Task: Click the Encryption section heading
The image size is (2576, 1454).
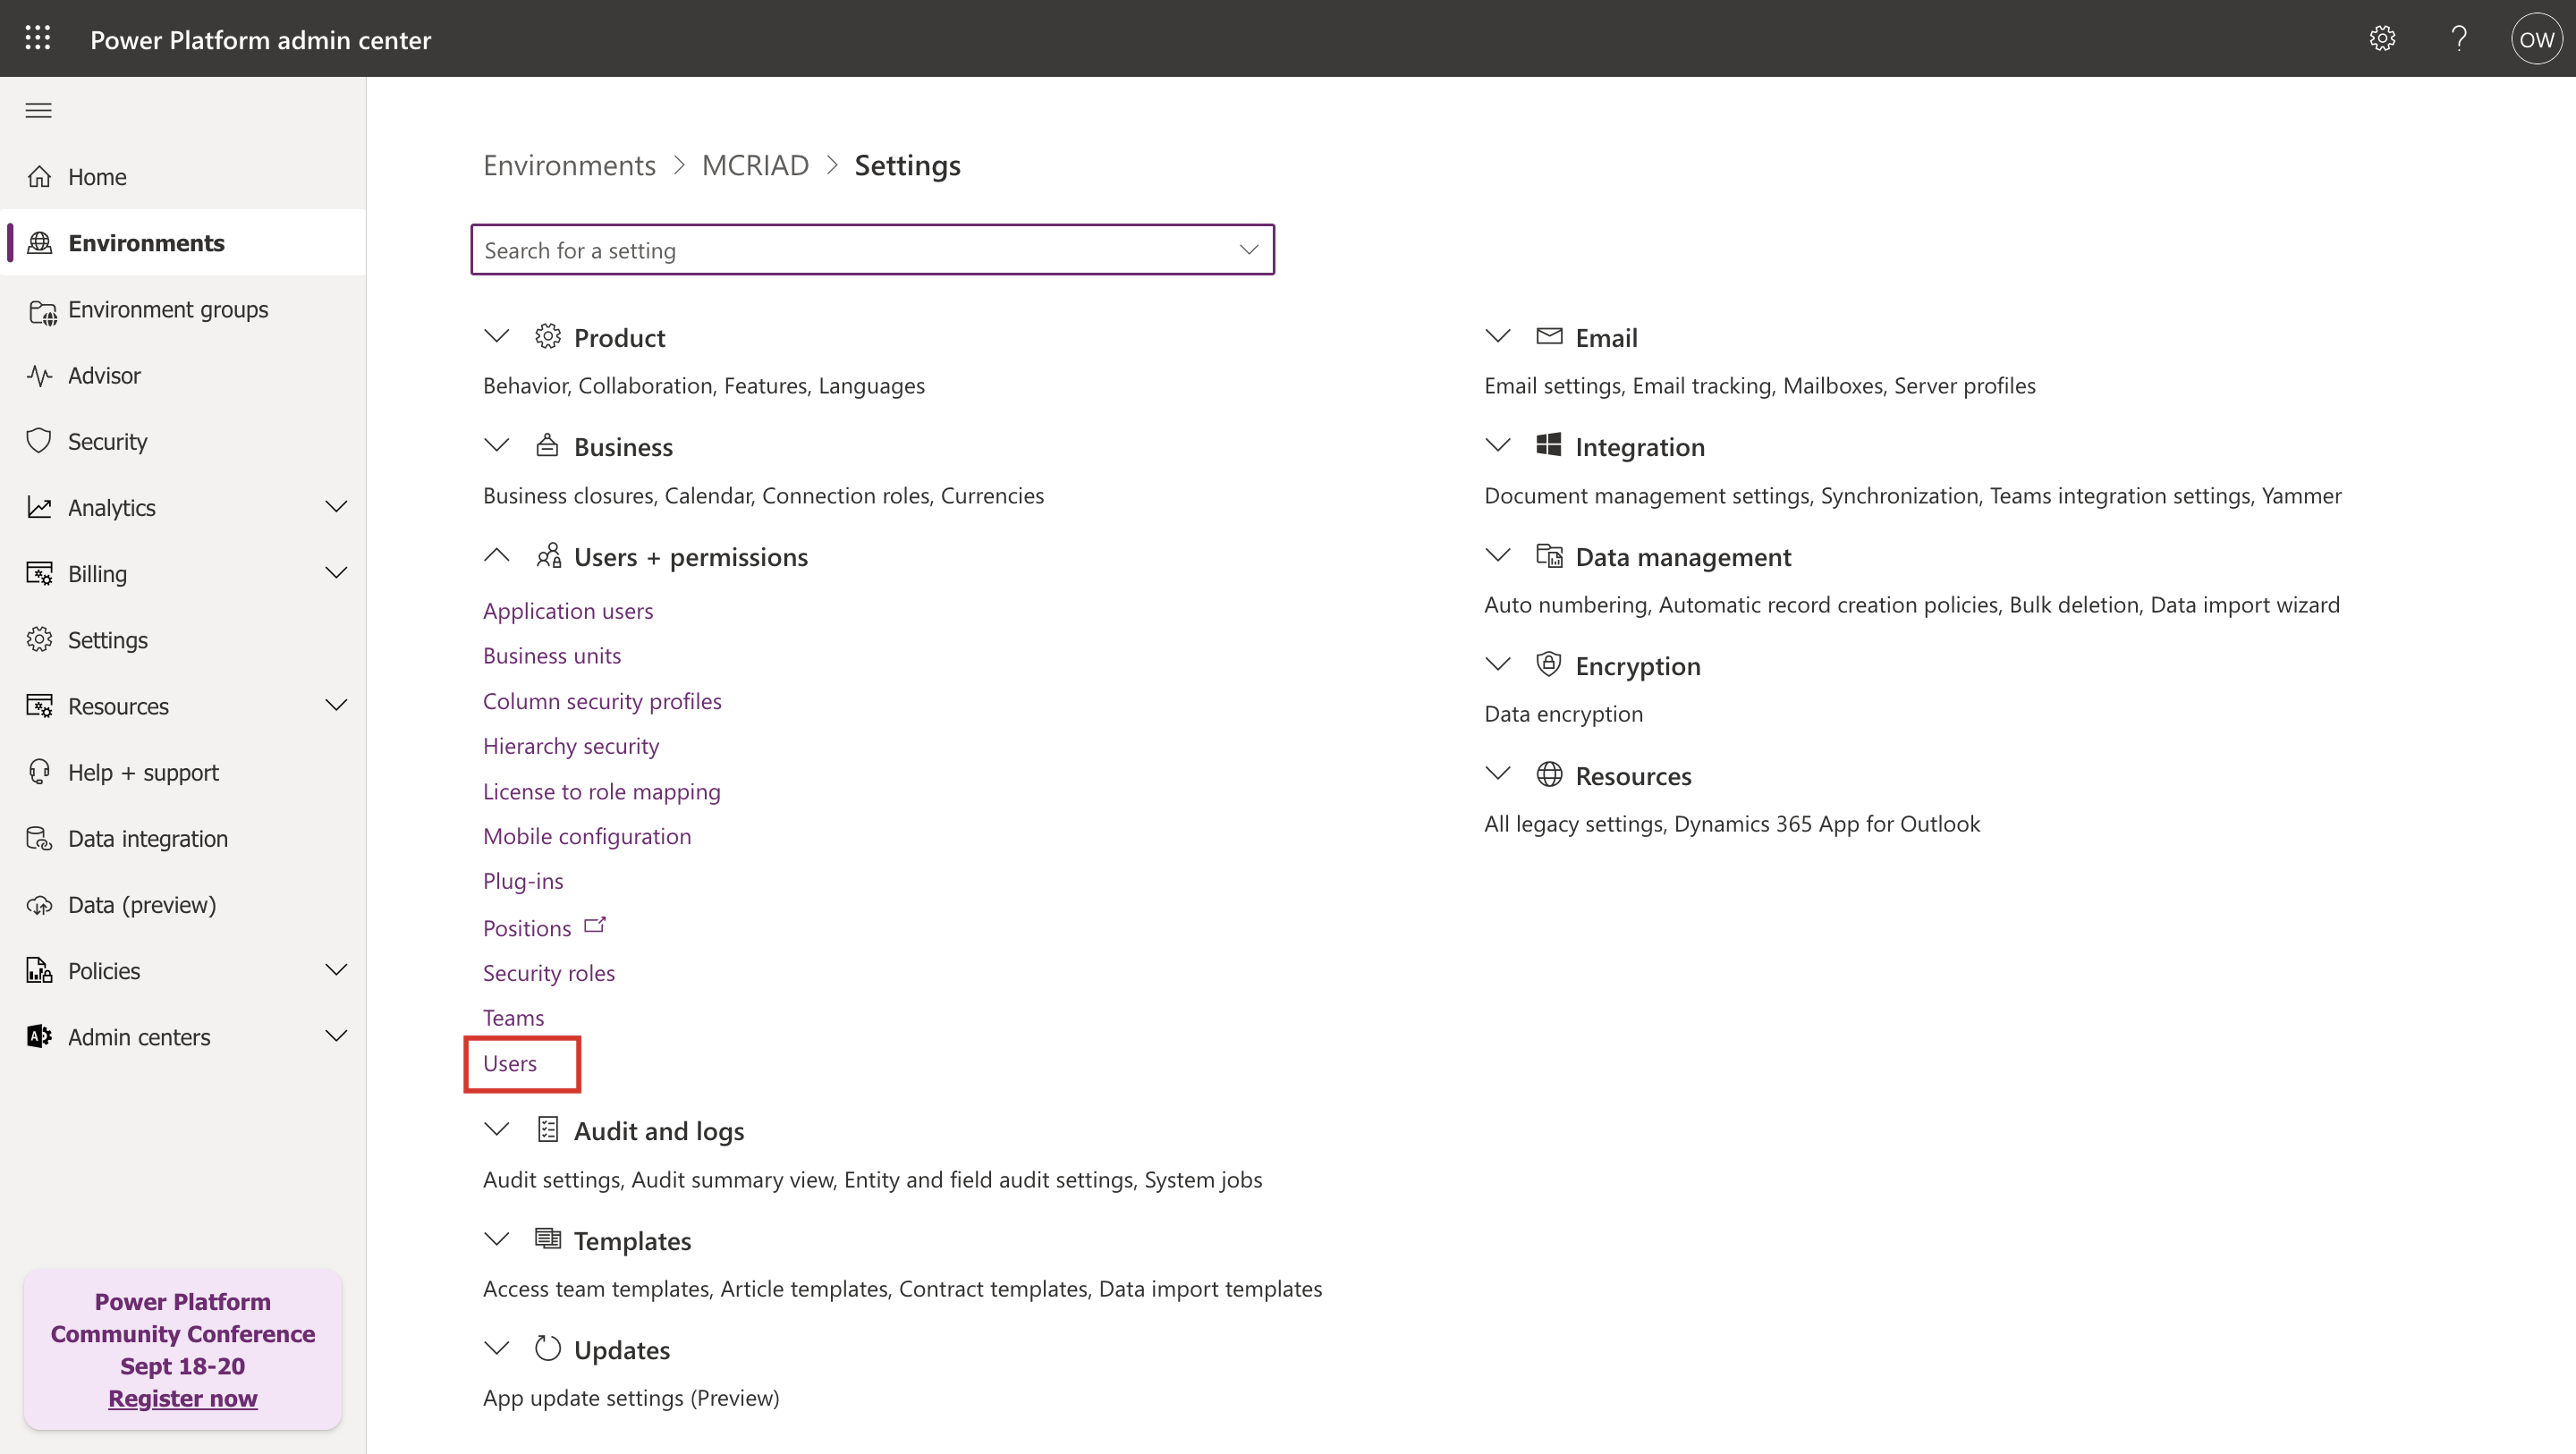Action: point(1638,666)
